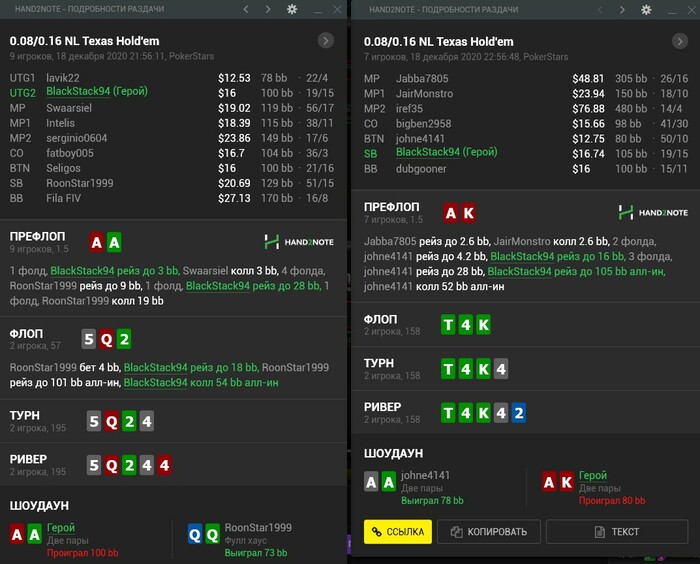The height and width of the screenshot is (564, 700).
Task: Click 41/30 stats for bigben2958
Action: tap(674, 124)
